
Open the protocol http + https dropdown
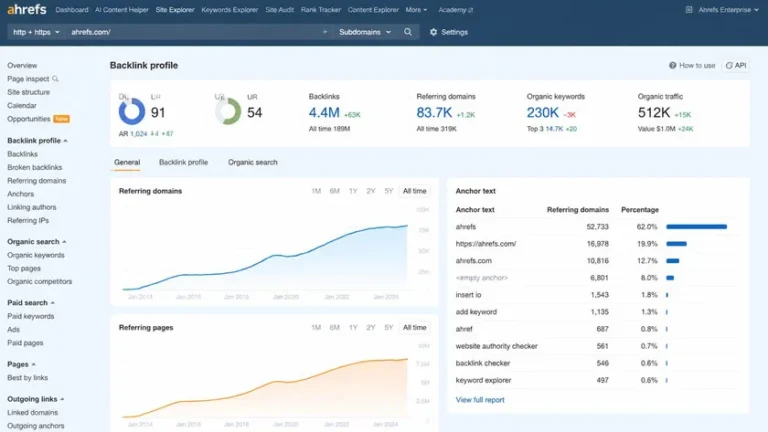pos(36,32)
